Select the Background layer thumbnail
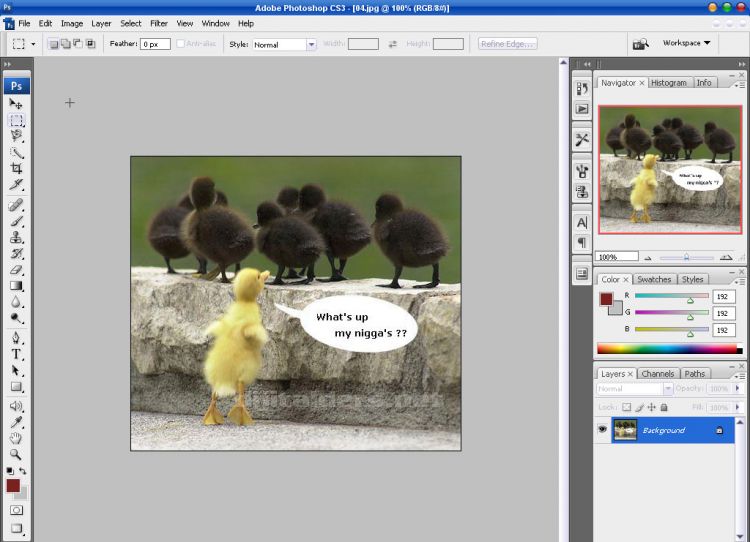Image resolution: width=750 pixels, height=542 pixels. click(x=626, y=430)
